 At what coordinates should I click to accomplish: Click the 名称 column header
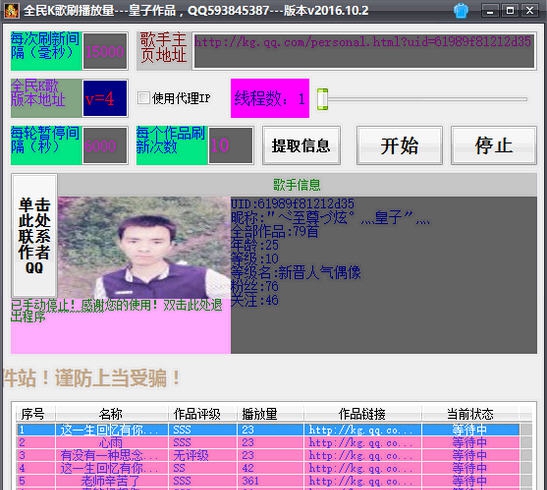(111, 414)
